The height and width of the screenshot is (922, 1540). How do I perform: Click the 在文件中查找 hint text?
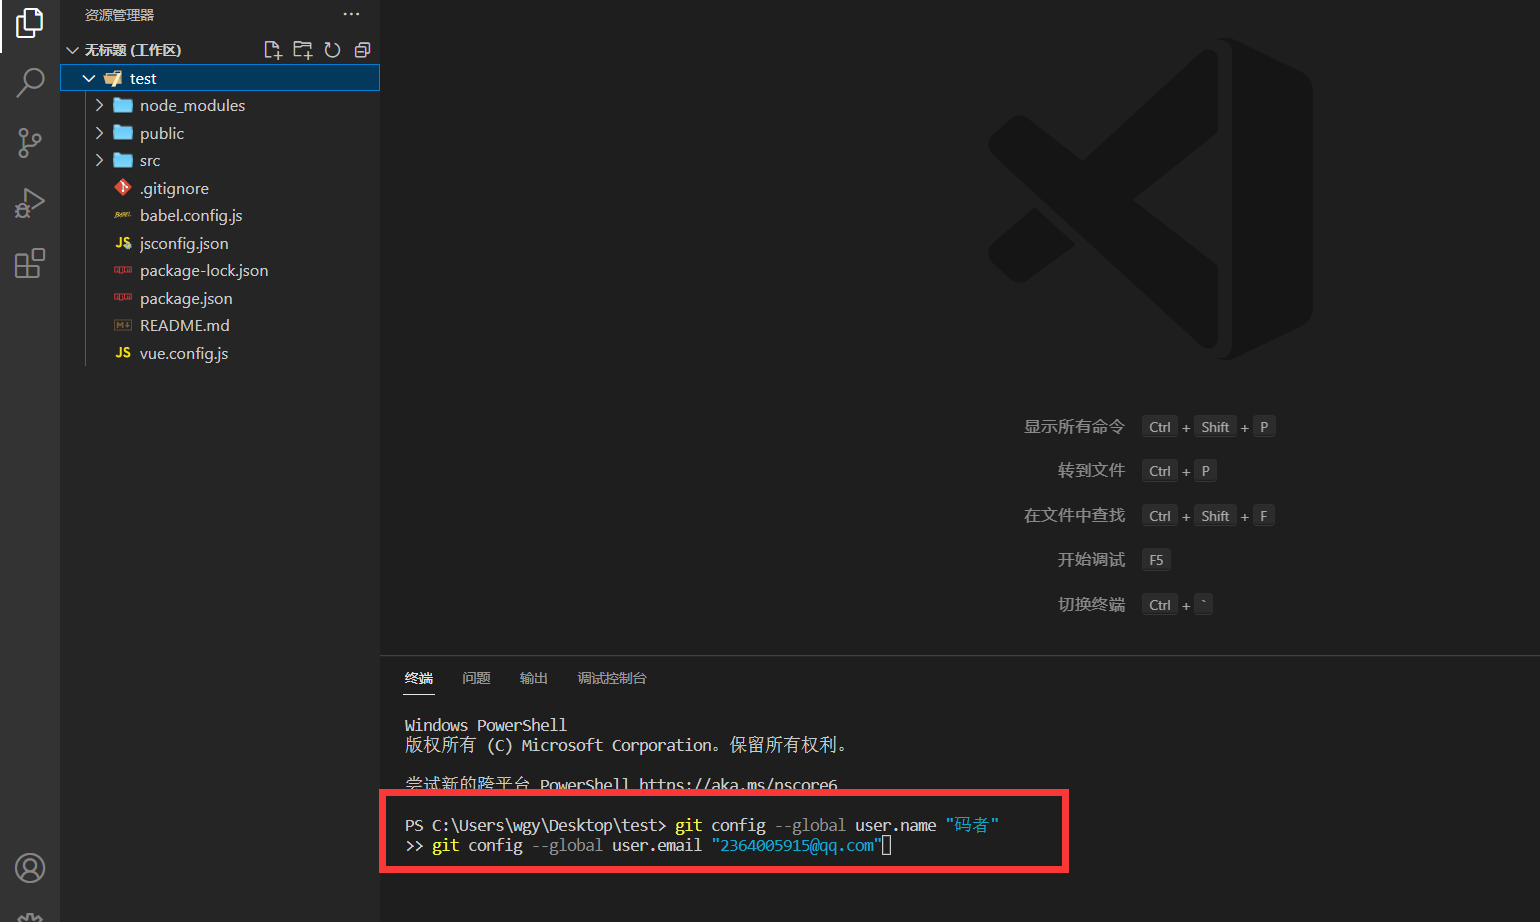[x=1074, y=516]
